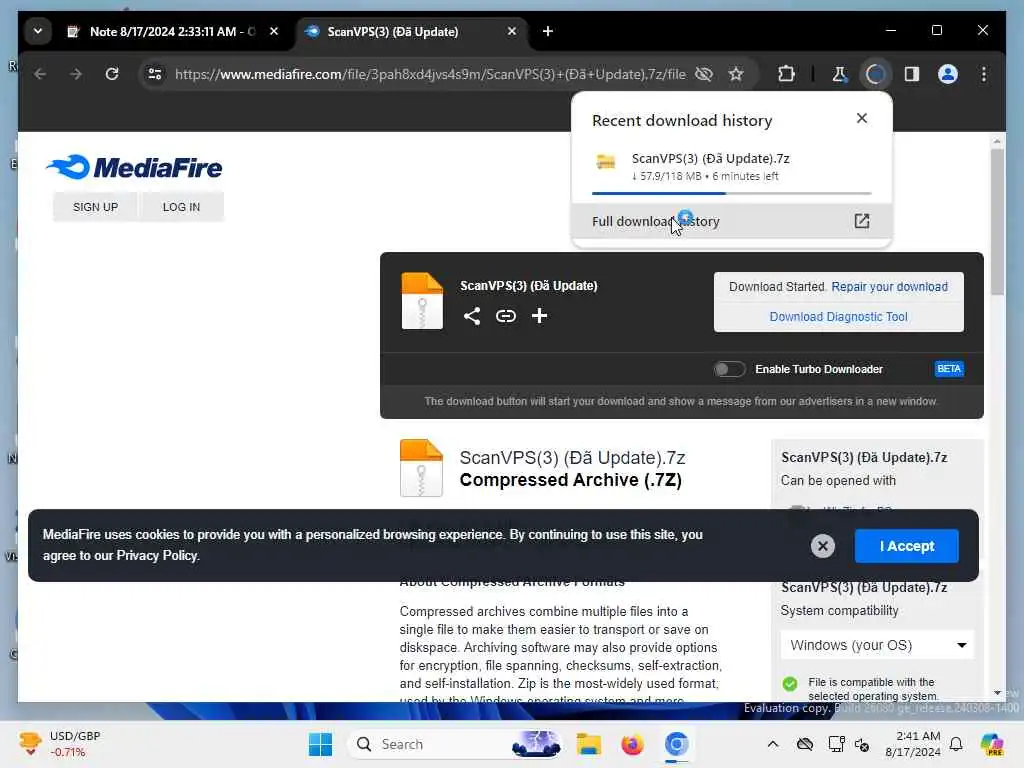Screen dimensions: 1024x768
Task: Click the muted volume tray icon
Action: [862, 744]
